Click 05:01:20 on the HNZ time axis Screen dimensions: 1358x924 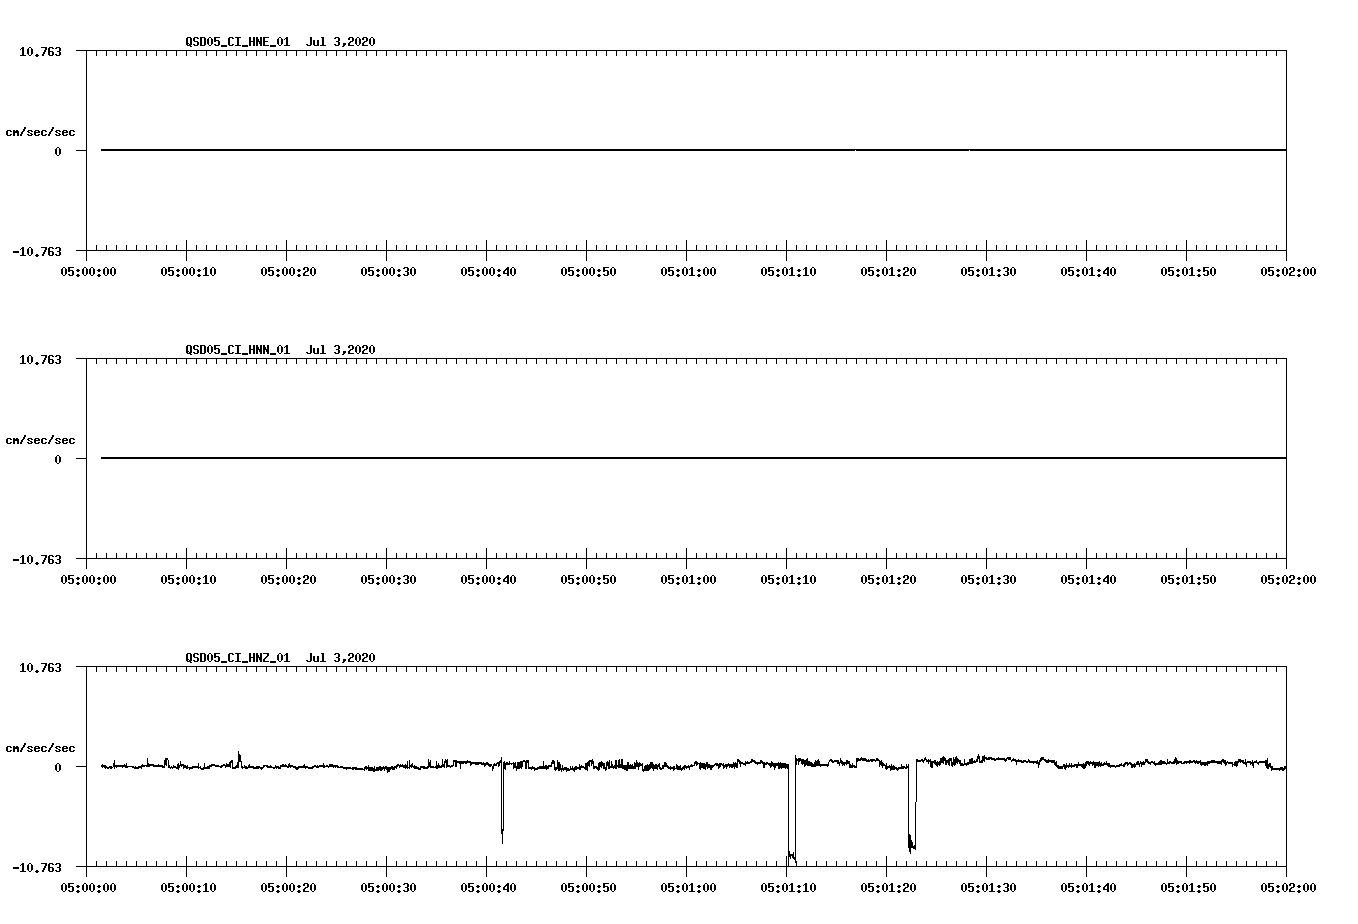click(888, 887)
